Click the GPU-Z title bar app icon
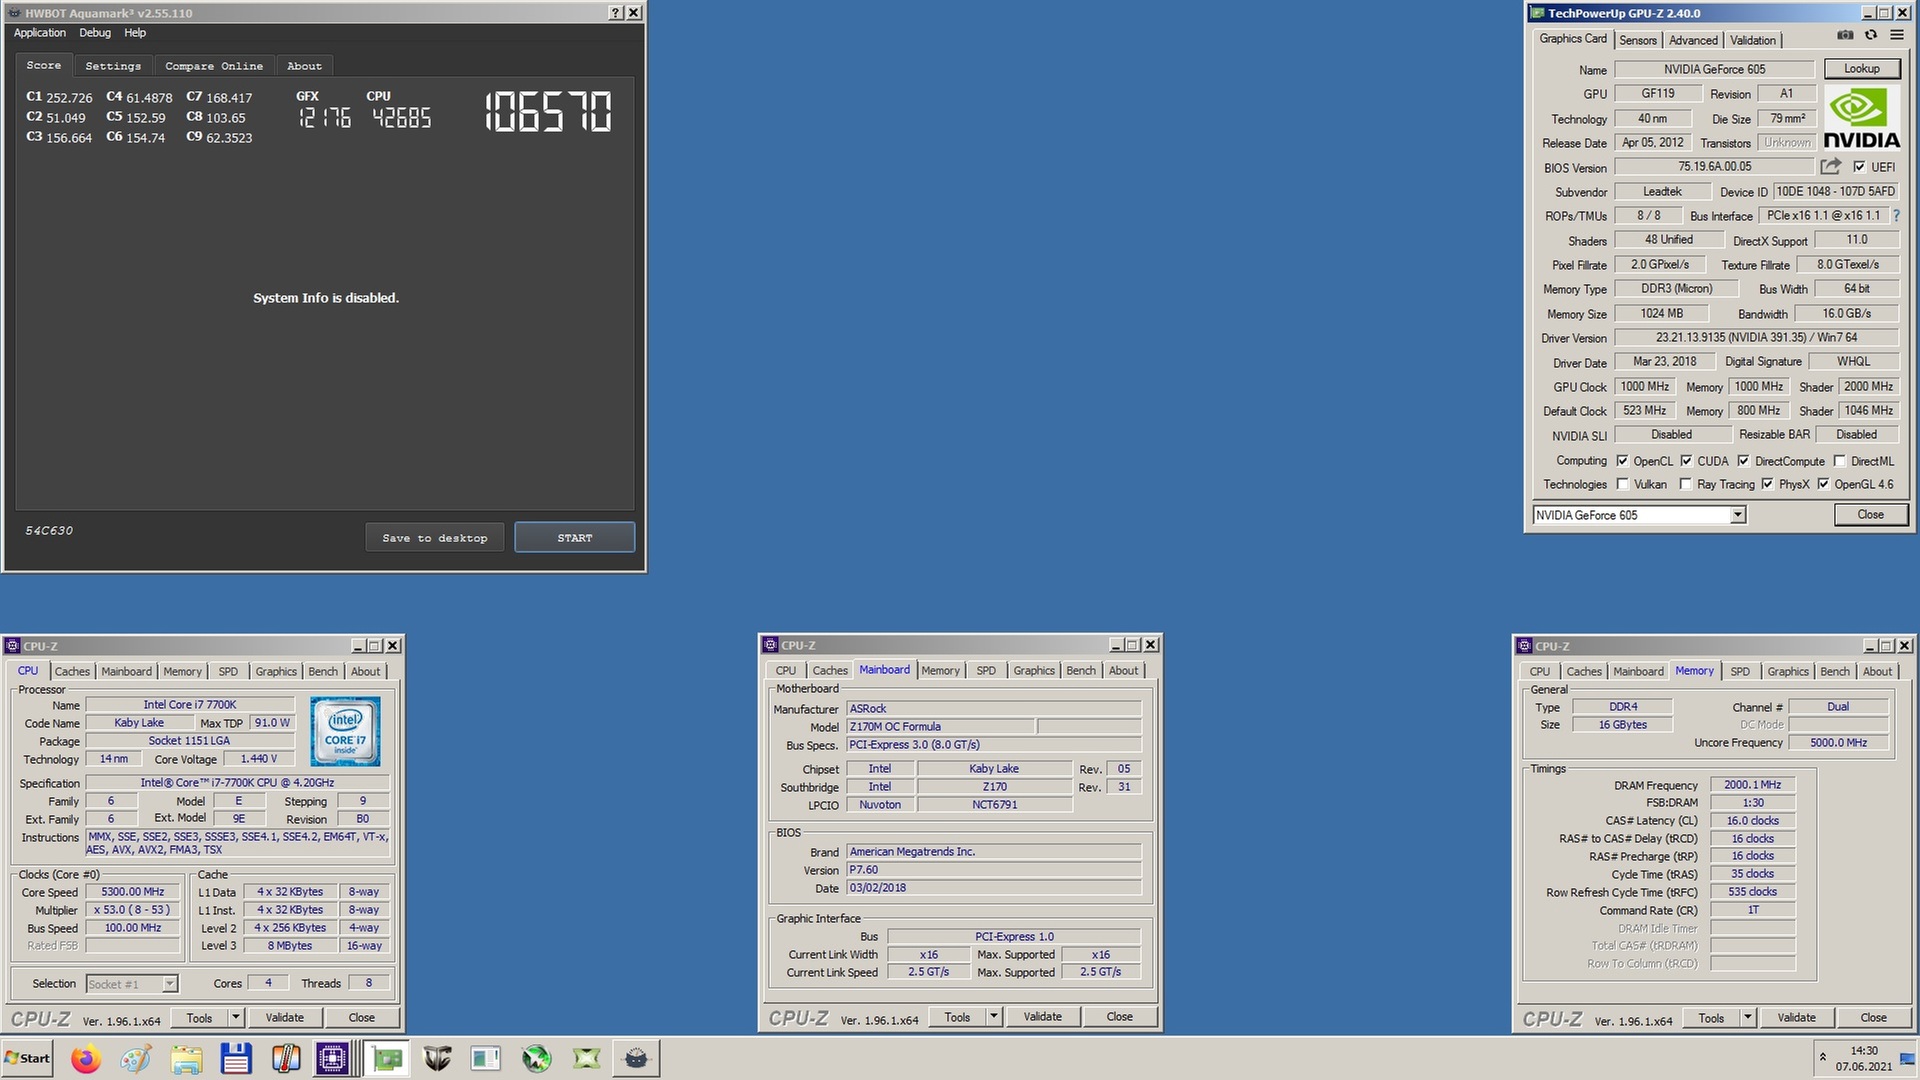This screenshot has width=1920, height=1080. click(x=1537, y=13)
